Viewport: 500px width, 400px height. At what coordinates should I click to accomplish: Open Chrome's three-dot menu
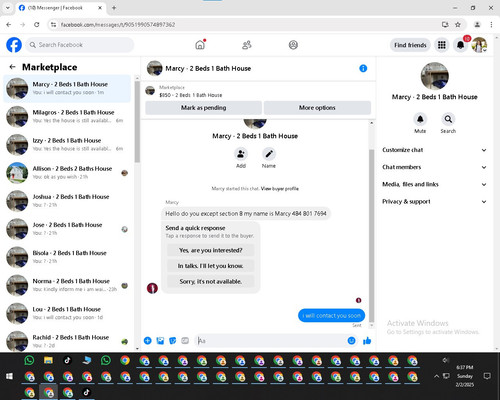[491, 24]
